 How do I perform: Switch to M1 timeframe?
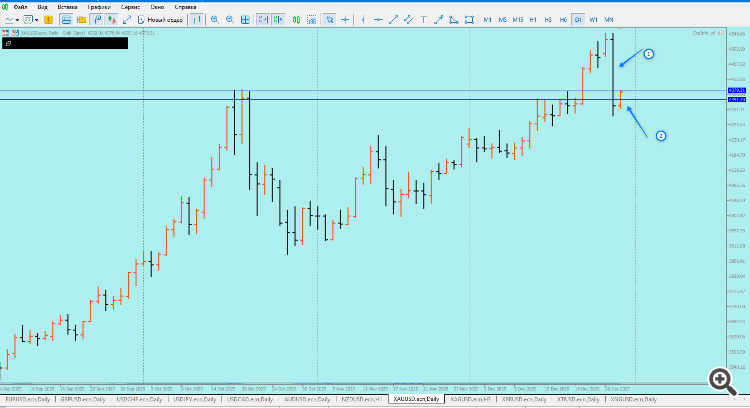[487, 20]
